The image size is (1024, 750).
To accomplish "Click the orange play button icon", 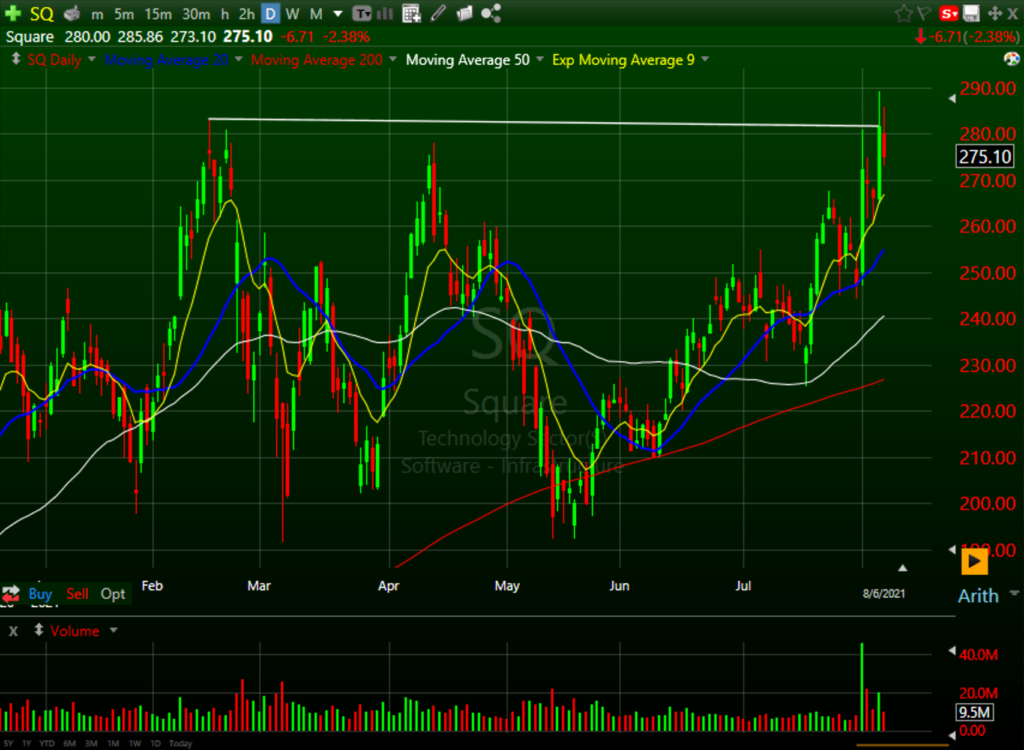I will click(974, 561).
